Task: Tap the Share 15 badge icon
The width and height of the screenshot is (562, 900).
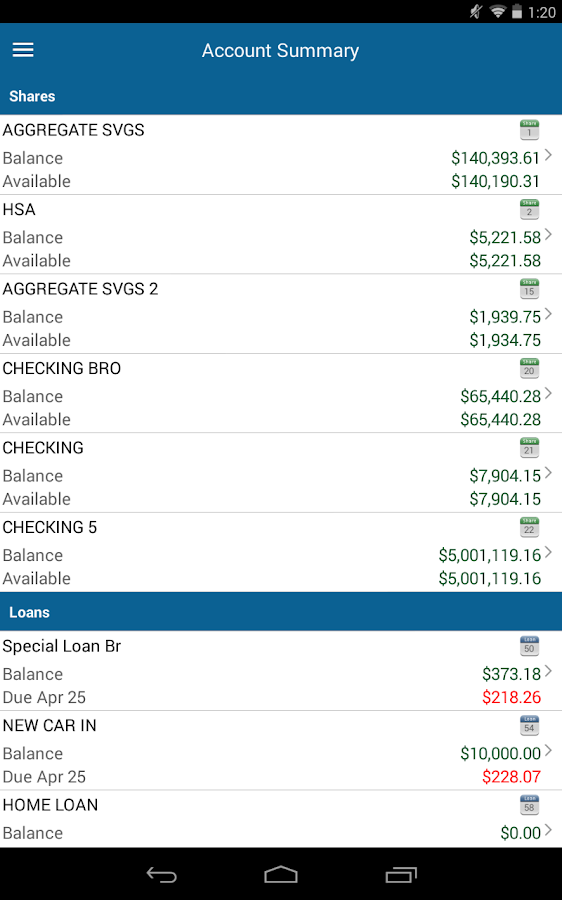Action: coord(529,289)
